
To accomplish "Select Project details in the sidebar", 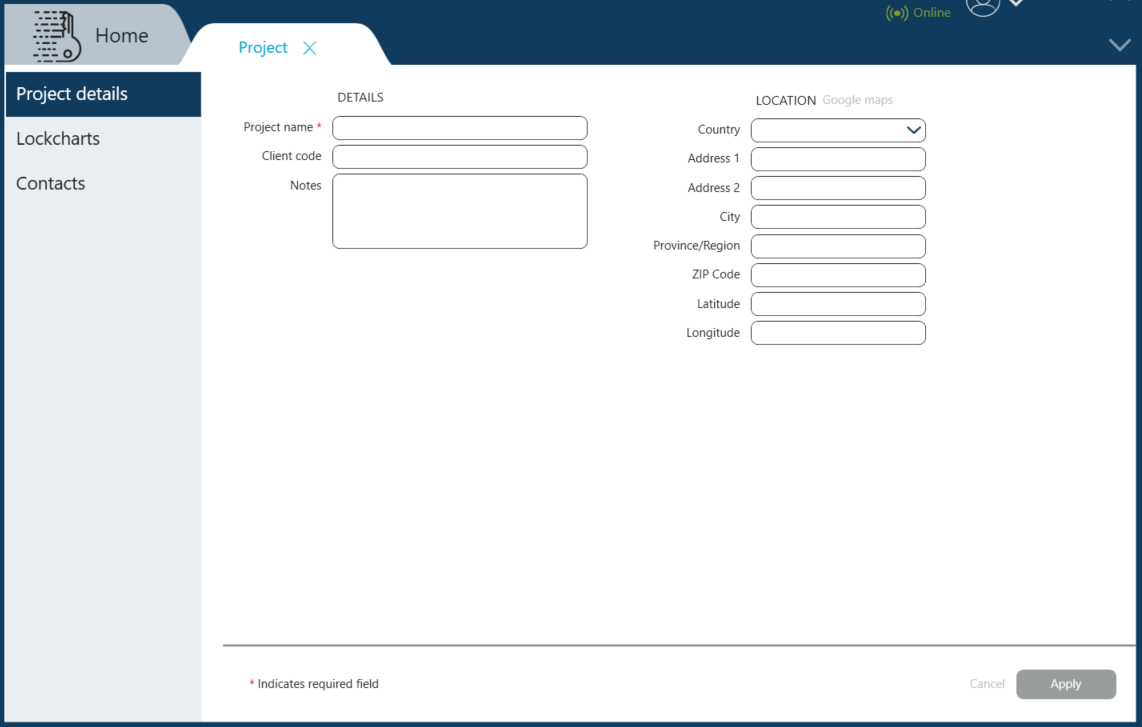I will (72, 94).
